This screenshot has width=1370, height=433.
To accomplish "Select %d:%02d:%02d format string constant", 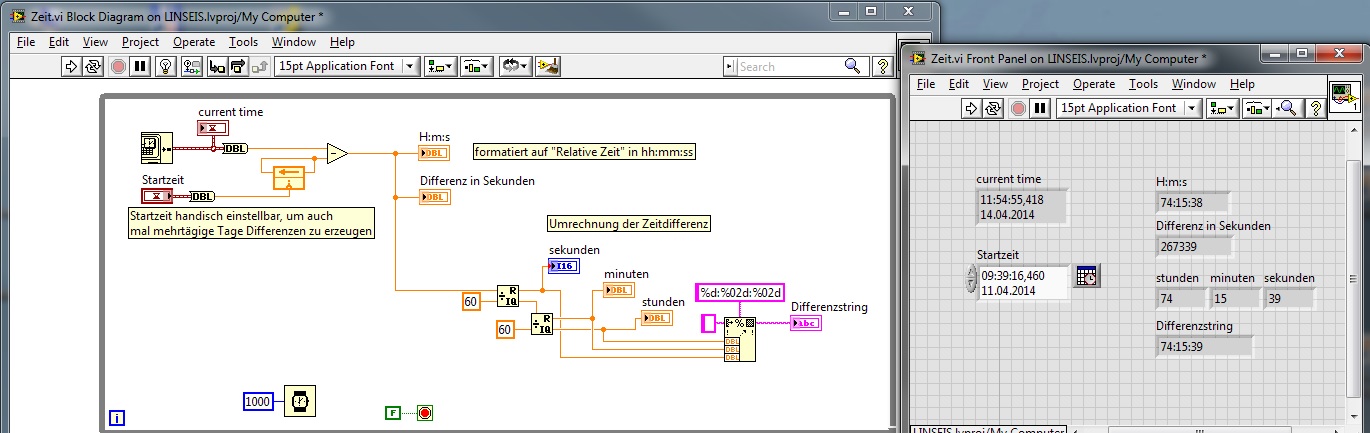I will (x=739, y=293).
